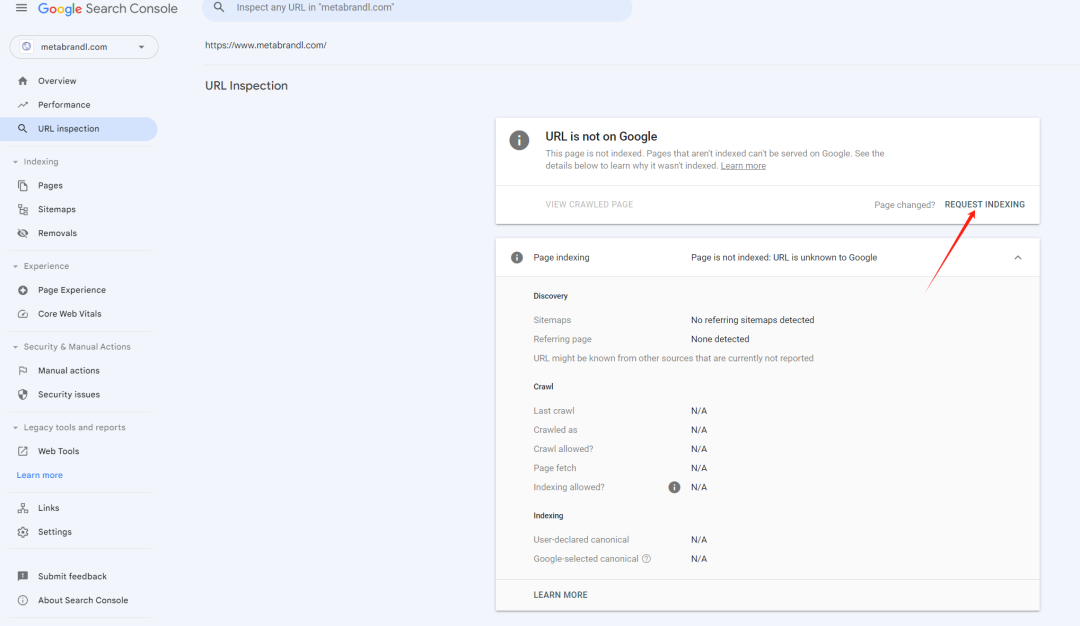The width and height of the screenshot is (1080, 626).
Task: Focus the Inspect any URL search field
Action: [417, 8]
